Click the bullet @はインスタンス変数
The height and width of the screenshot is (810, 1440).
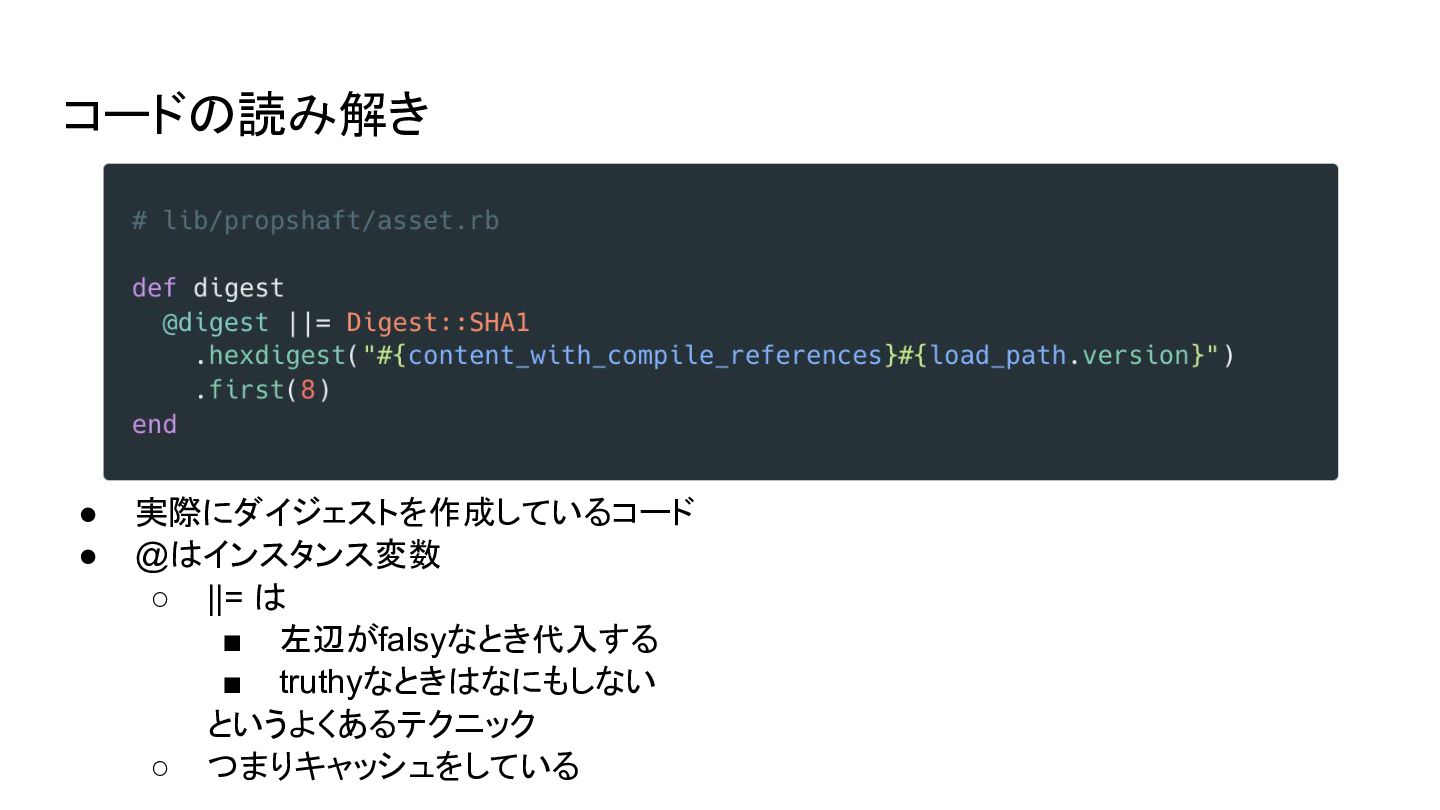(x=287, y=554)
